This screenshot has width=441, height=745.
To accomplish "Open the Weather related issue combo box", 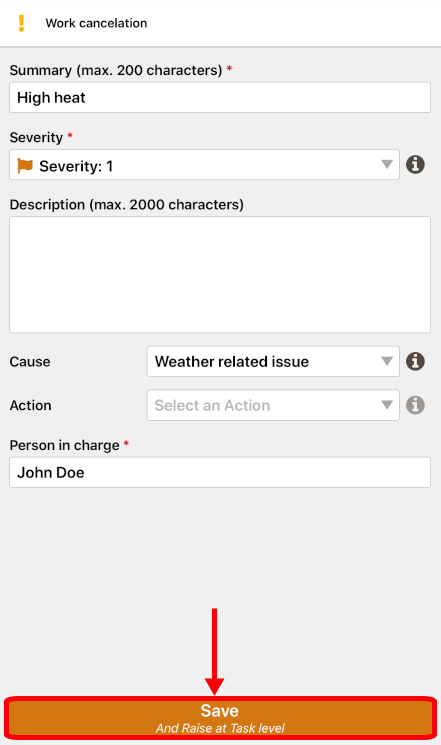I will coord(273,361).
